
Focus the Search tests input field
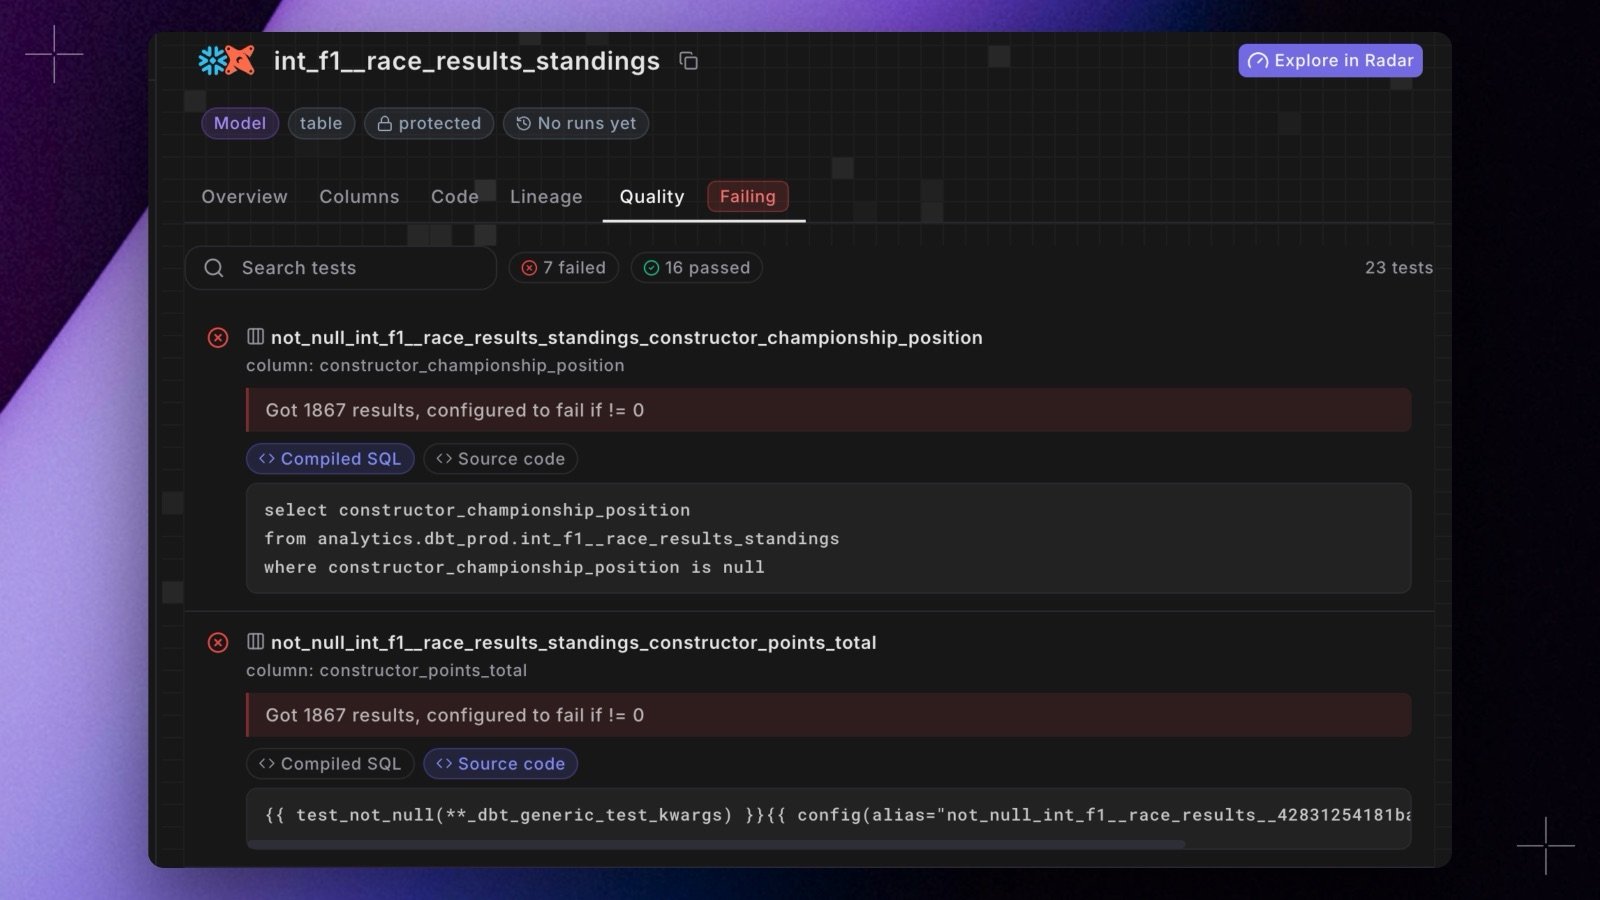[x=341, y=268]
